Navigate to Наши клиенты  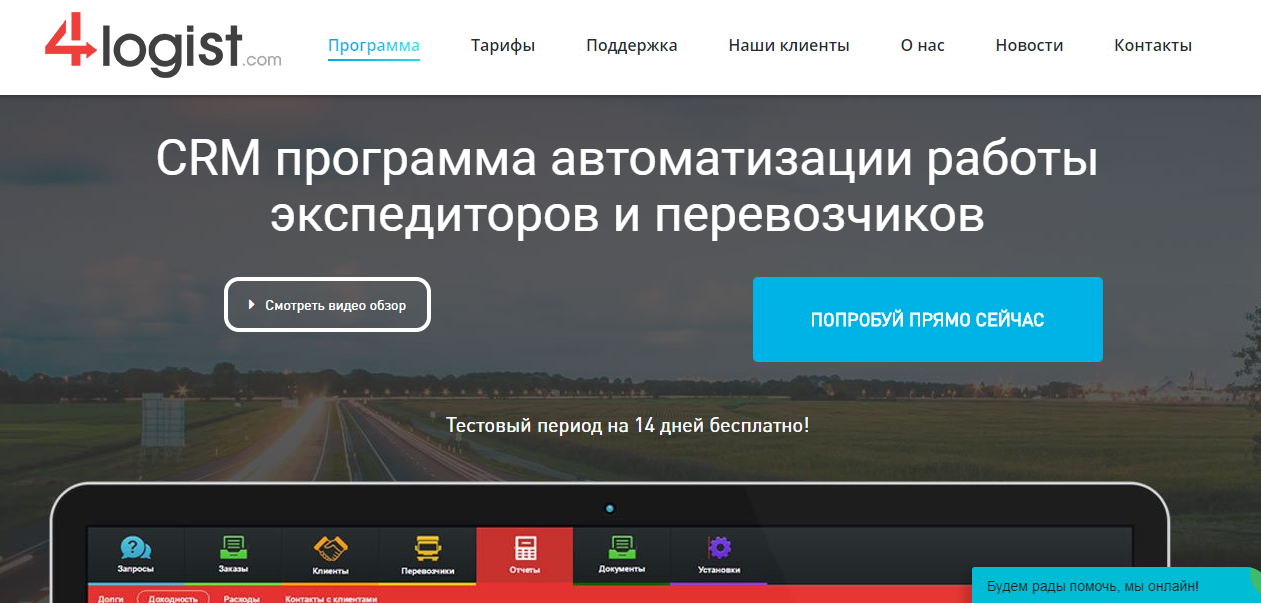click(789, 45)
